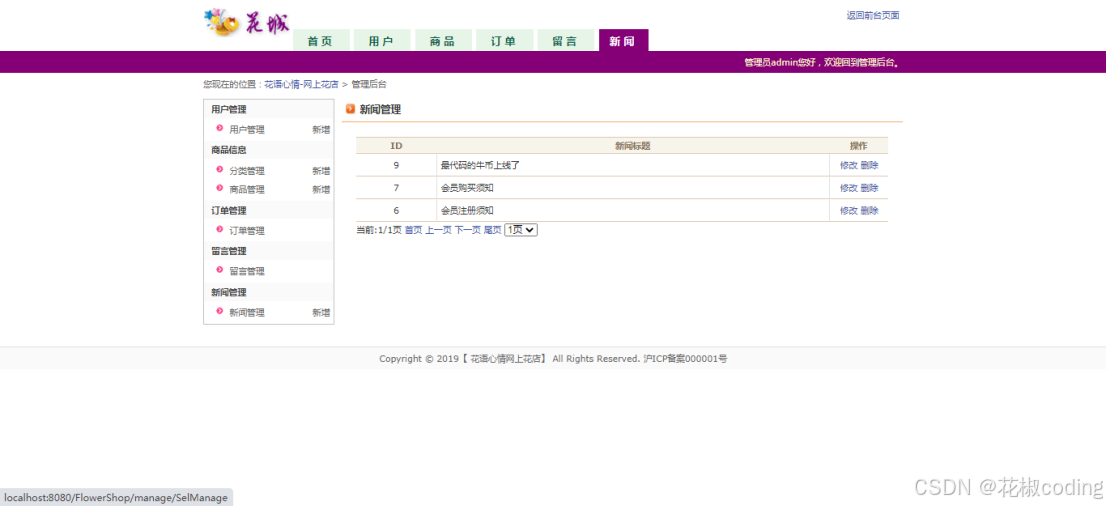Click 删除 for news ID 9

click(x=869, y=165)
